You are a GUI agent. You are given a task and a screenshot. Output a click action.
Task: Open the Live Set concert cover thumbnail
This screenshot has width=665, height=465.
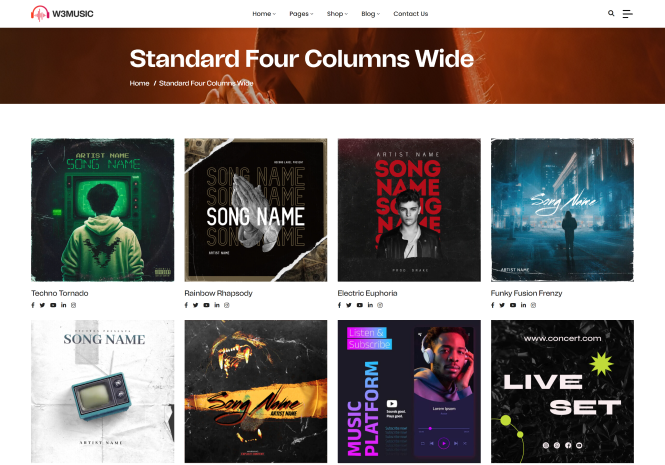coord(562,391)
